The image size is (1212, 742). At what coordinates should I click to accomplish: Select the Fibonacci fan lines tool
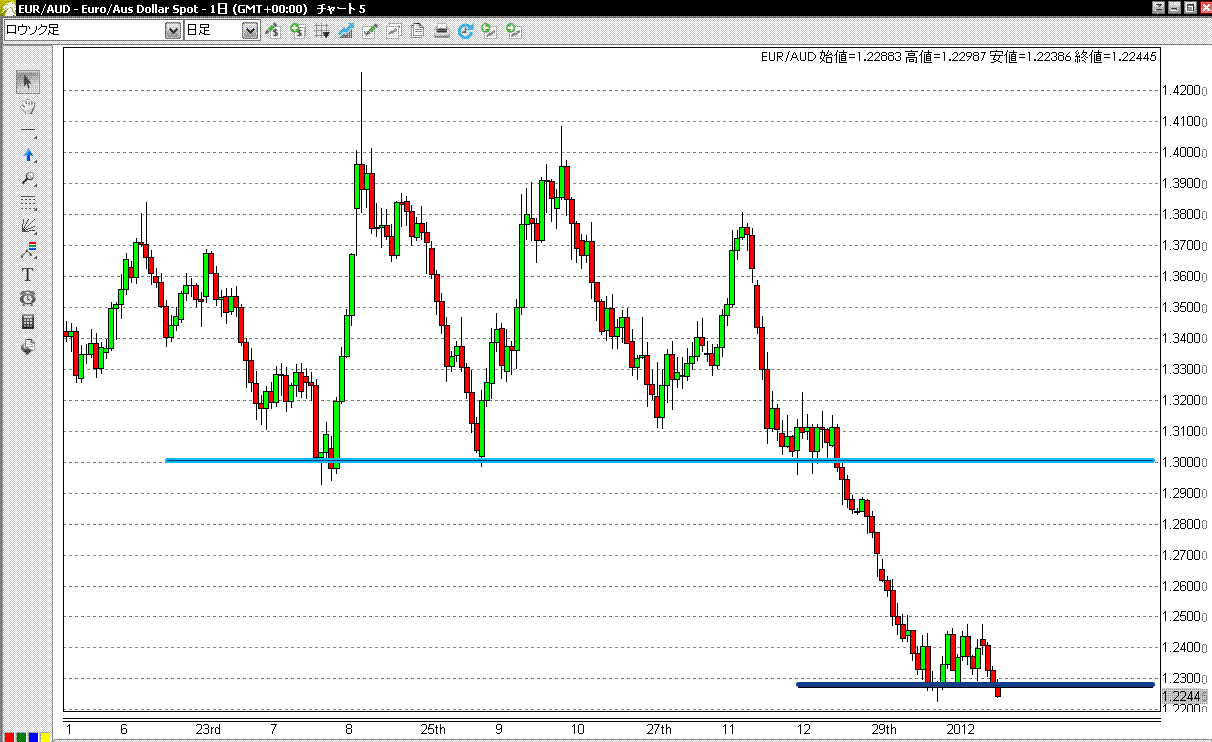28,226
